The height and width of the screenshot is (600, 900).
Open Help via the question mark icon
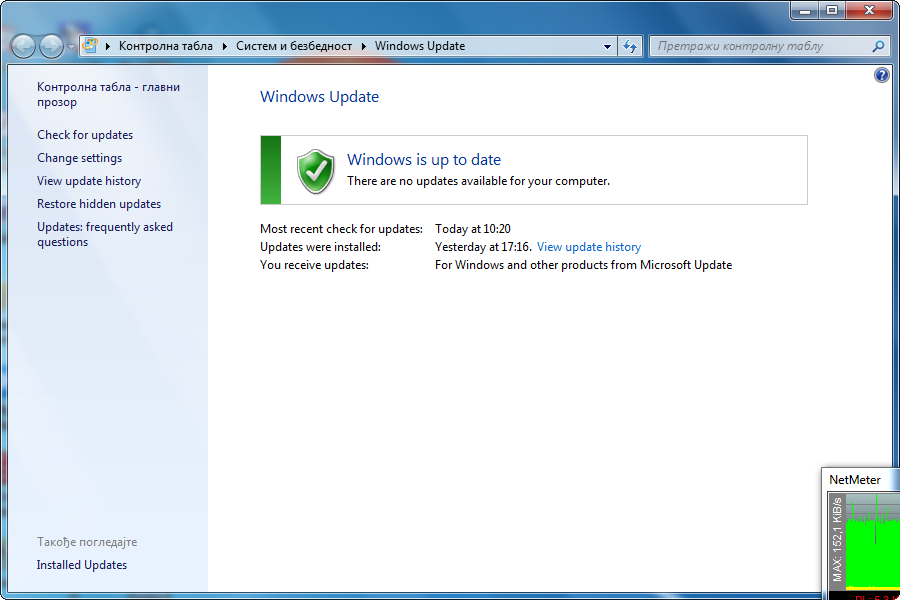[x=882, y=75]
